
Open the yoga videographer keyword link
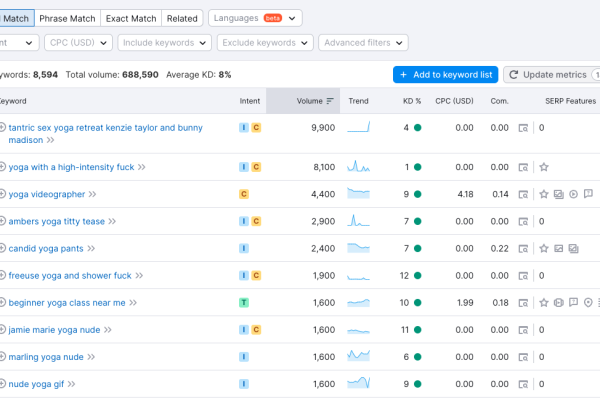click(x=47, y=194)
